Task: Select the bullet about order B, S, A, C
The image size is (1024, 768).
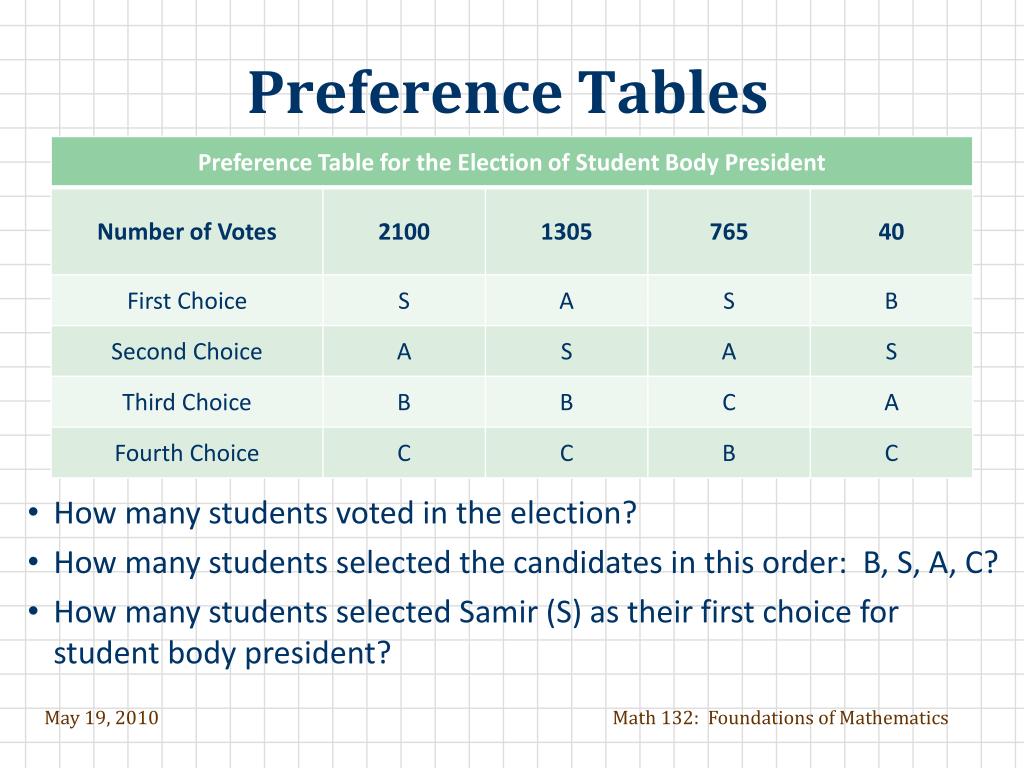Action: 525,563
